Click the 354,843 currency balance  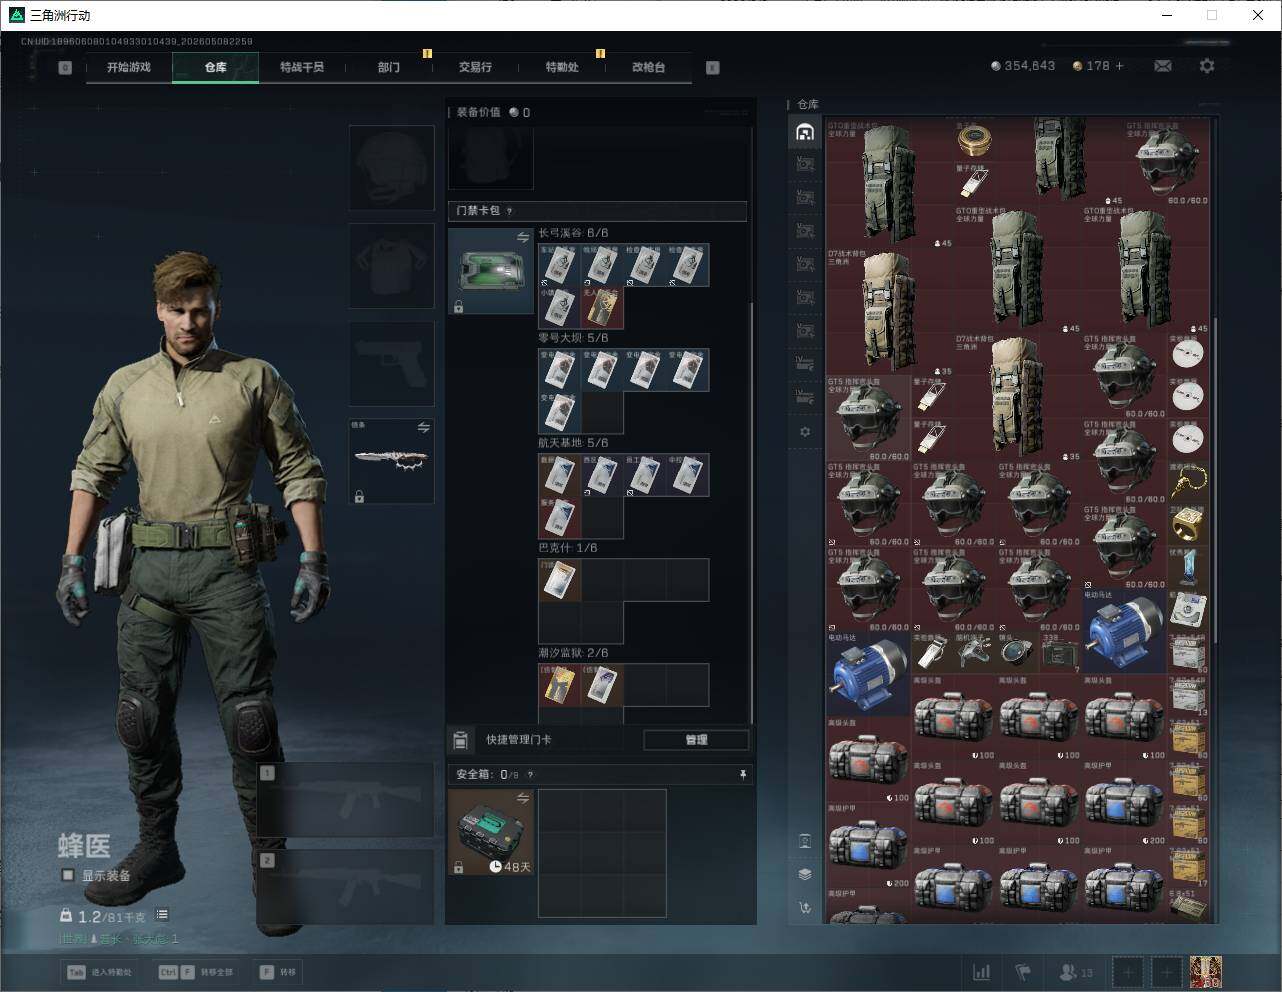[1023, 66]
